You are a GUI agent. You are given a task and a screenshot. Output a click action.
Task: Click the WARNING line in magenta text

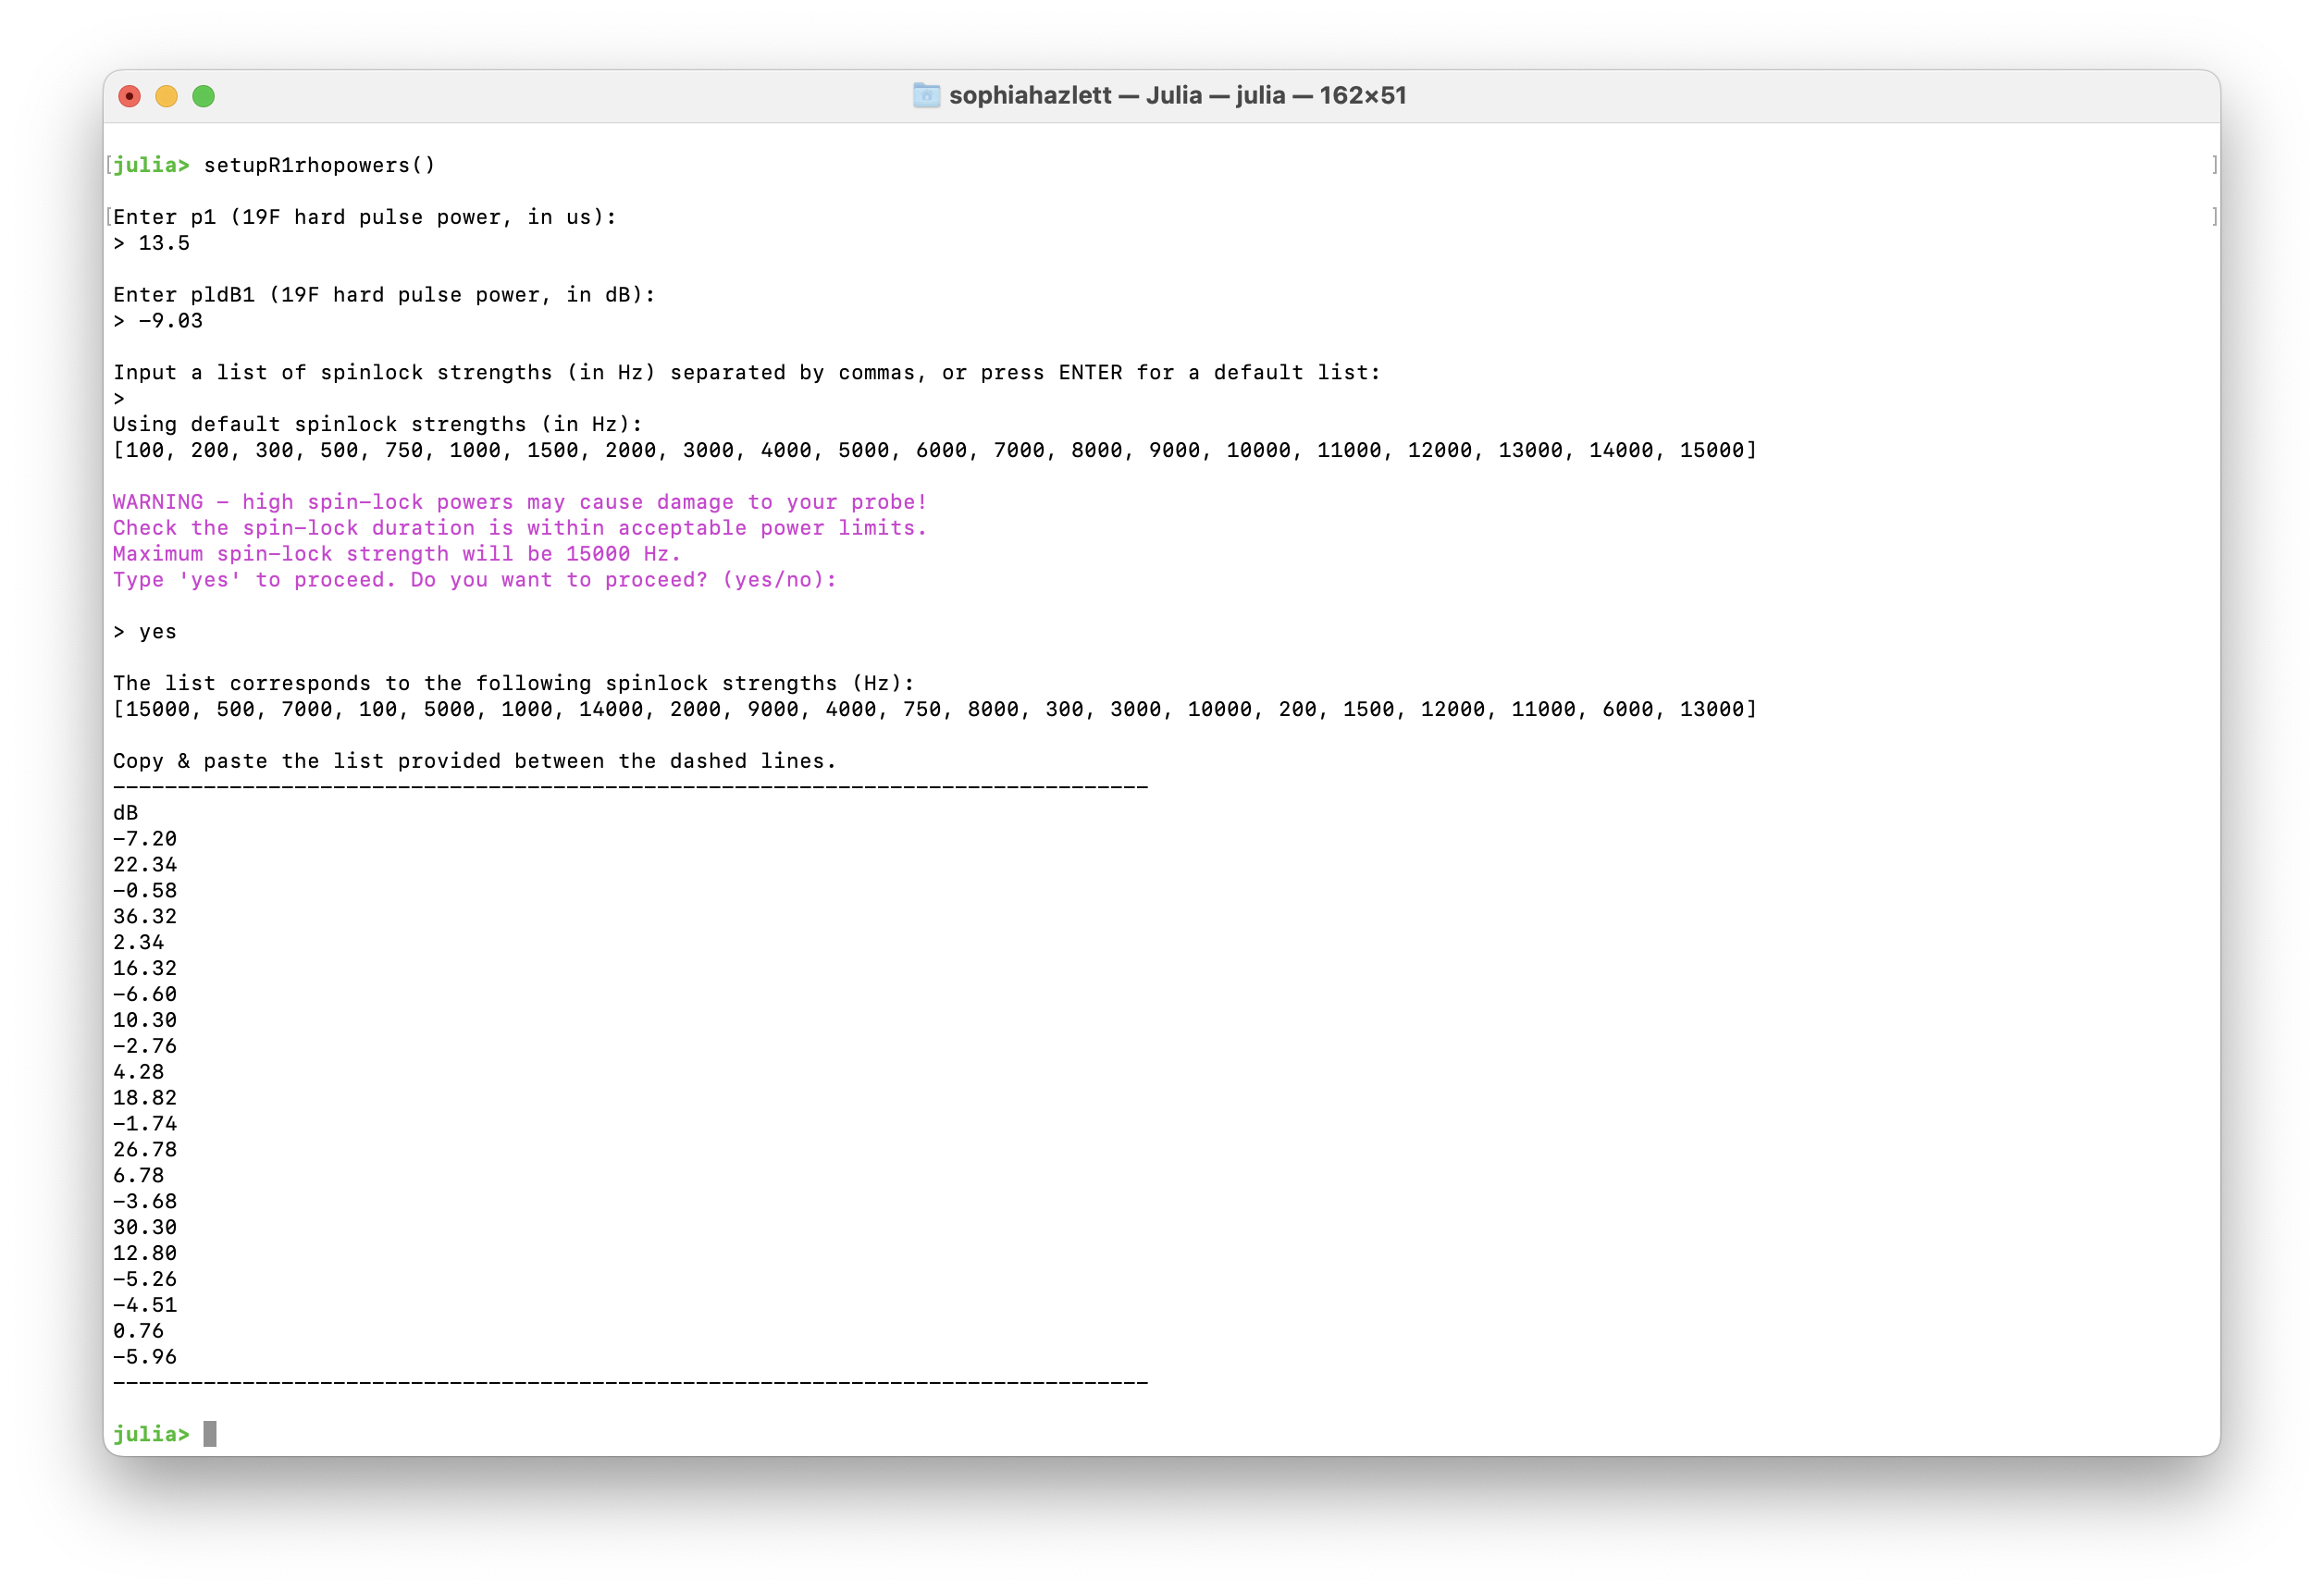[x=519, y=502]
